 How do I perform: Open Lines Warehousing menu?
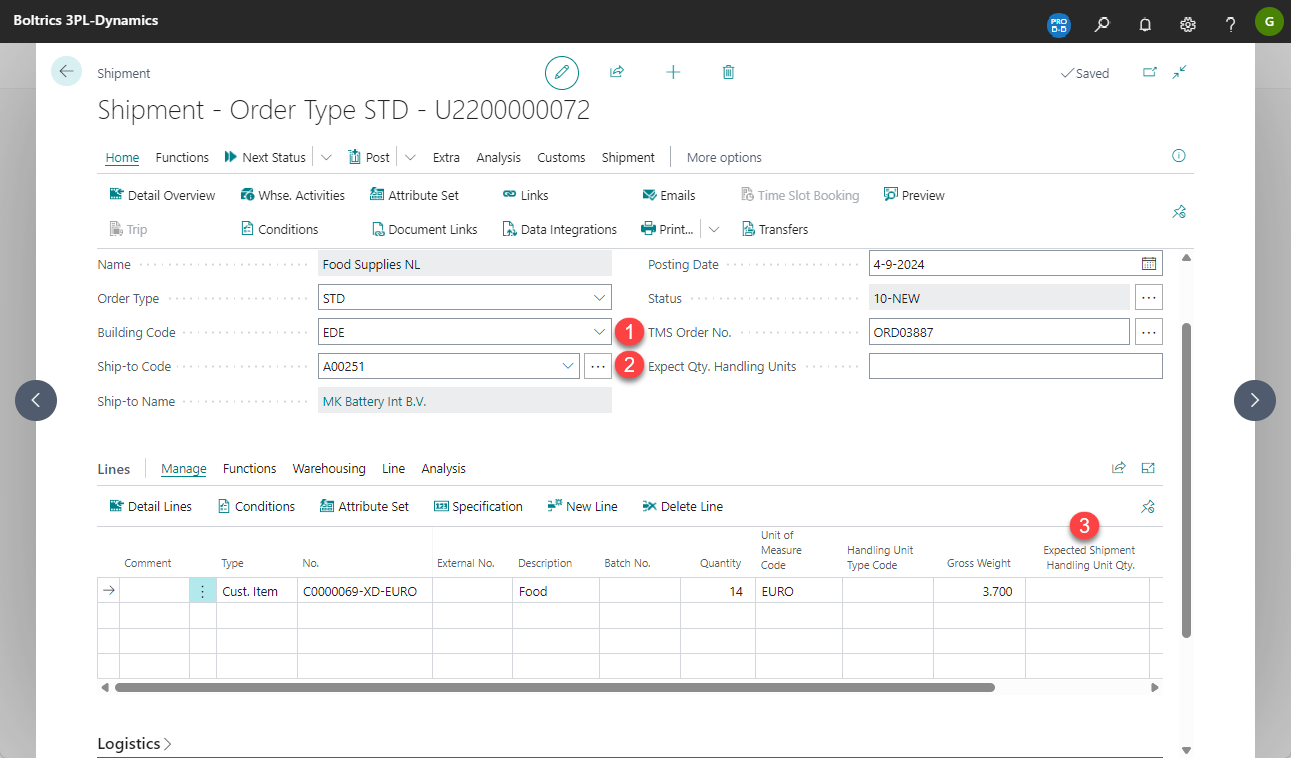pos(329,468)
